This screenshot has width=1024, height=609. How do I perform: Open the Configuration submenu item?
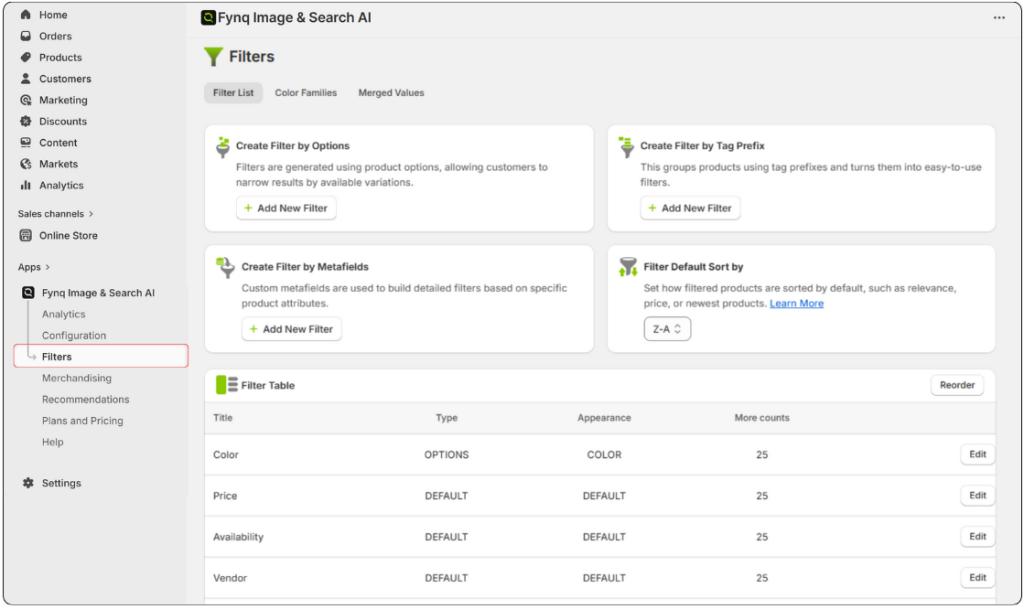point(74,336)
